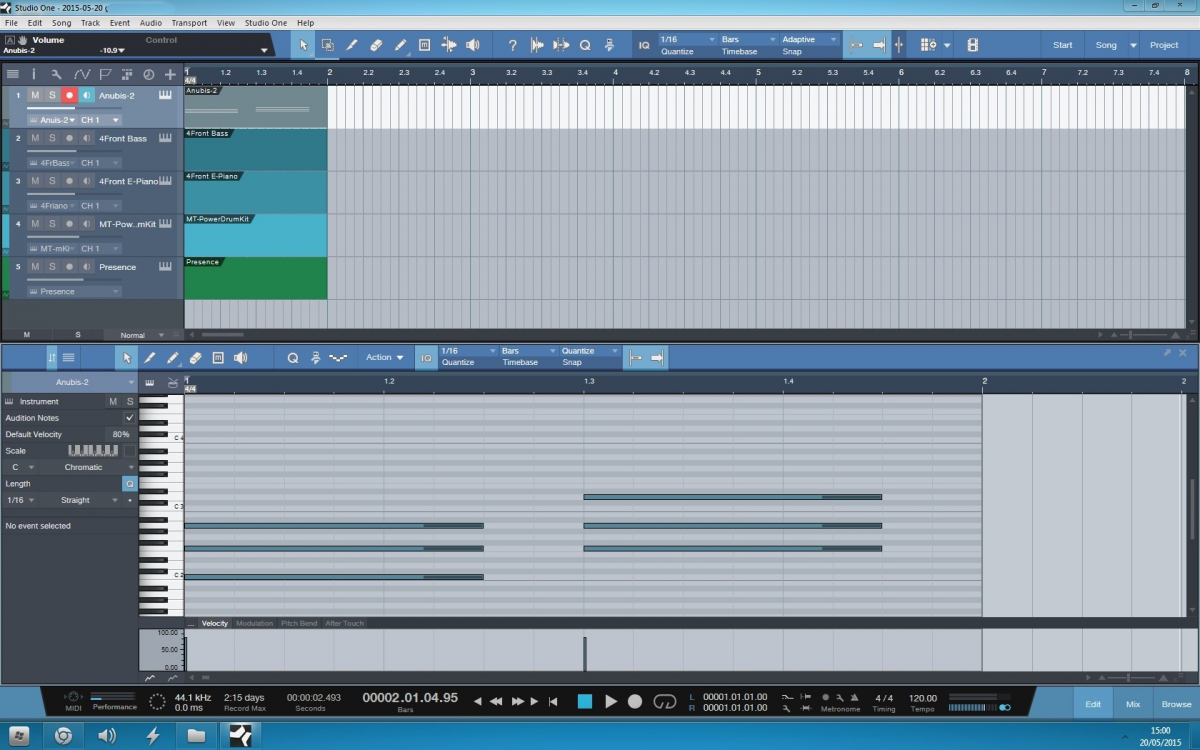This screenshot has height=750, width=1200.
Task: Open the Transport menu
Action: point(189,22)
